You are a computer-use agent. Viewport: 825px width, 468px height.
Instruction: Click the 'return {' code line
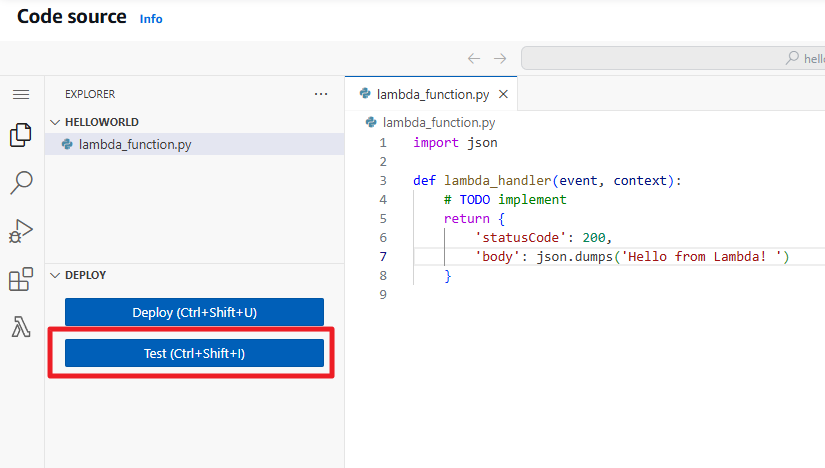point(474,218)
